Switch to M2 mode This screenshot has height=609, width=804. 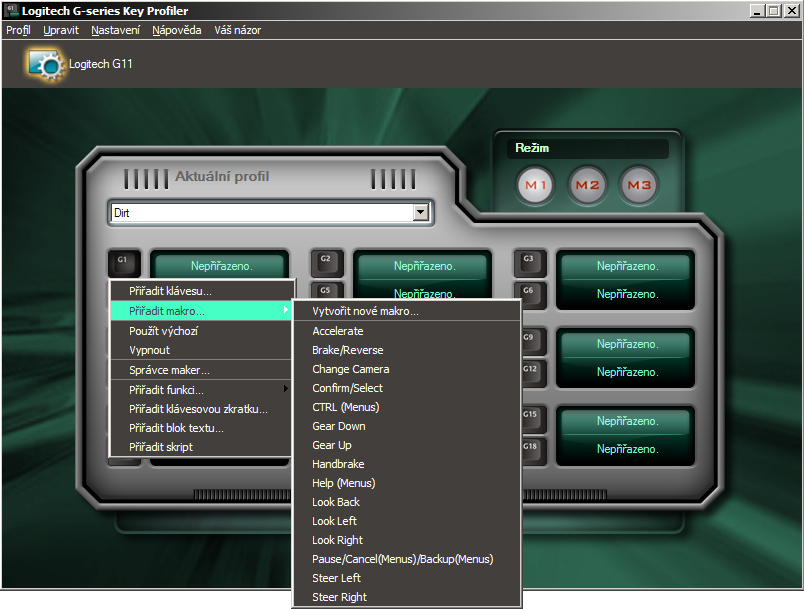587,185
